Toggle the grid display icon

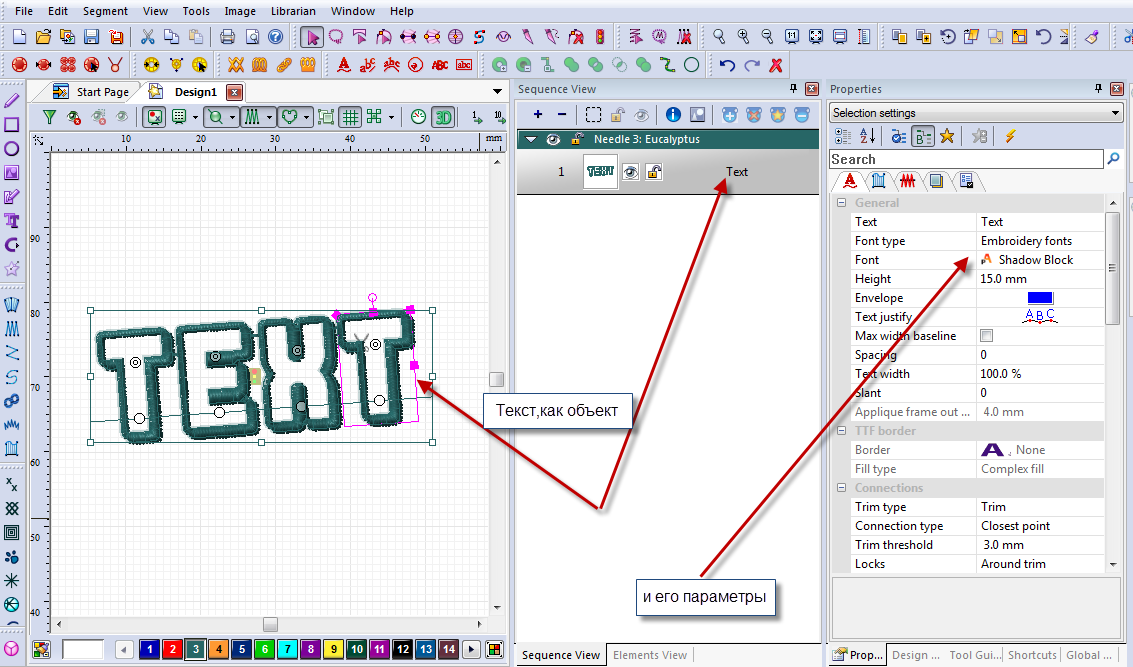tap(350, 117)
